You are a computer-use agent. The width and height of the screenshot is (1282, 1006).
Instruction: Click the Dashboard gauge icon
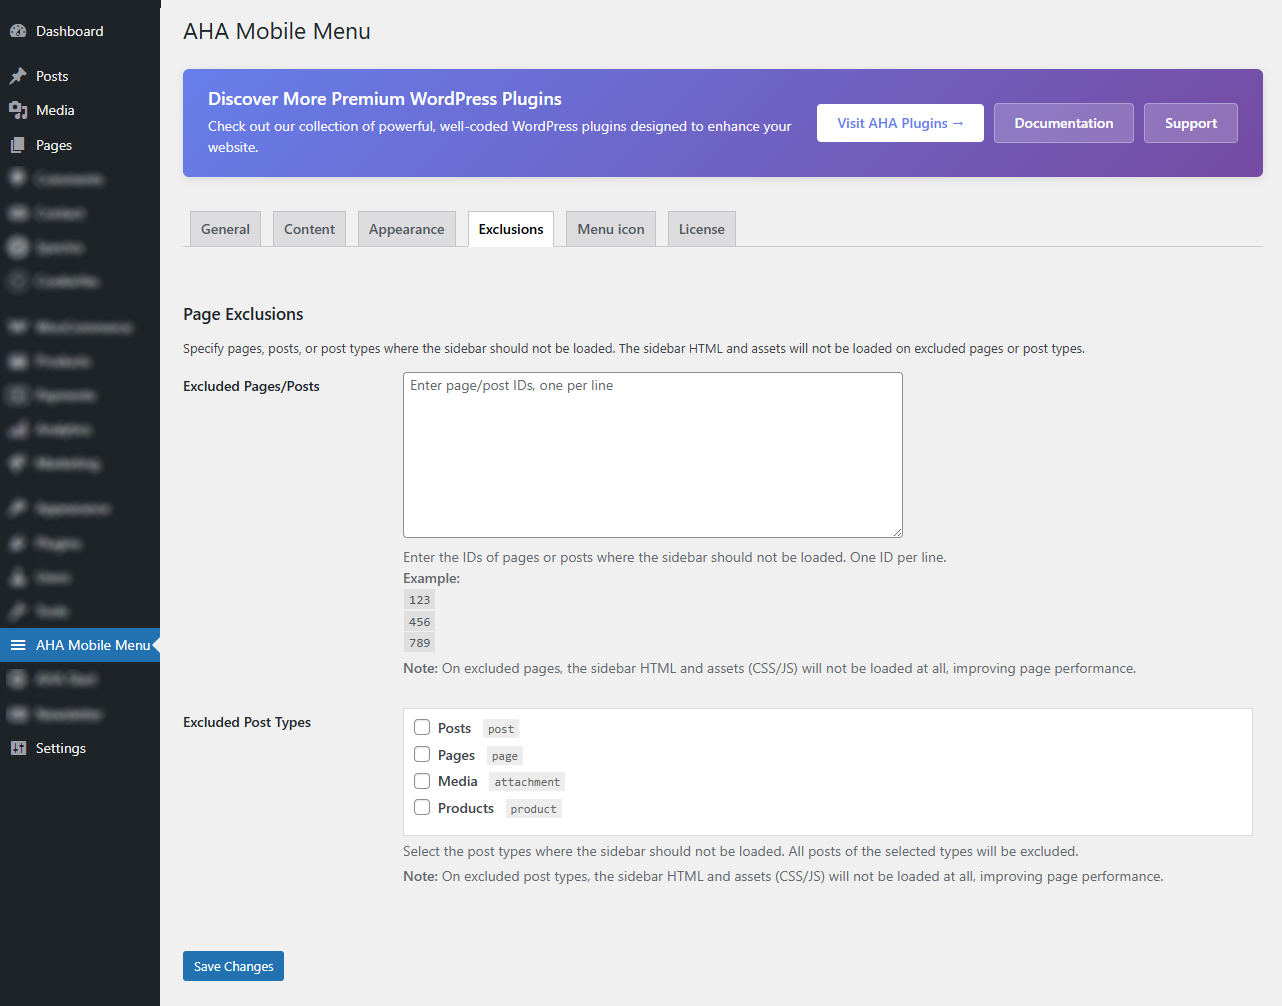click(18, 31)
